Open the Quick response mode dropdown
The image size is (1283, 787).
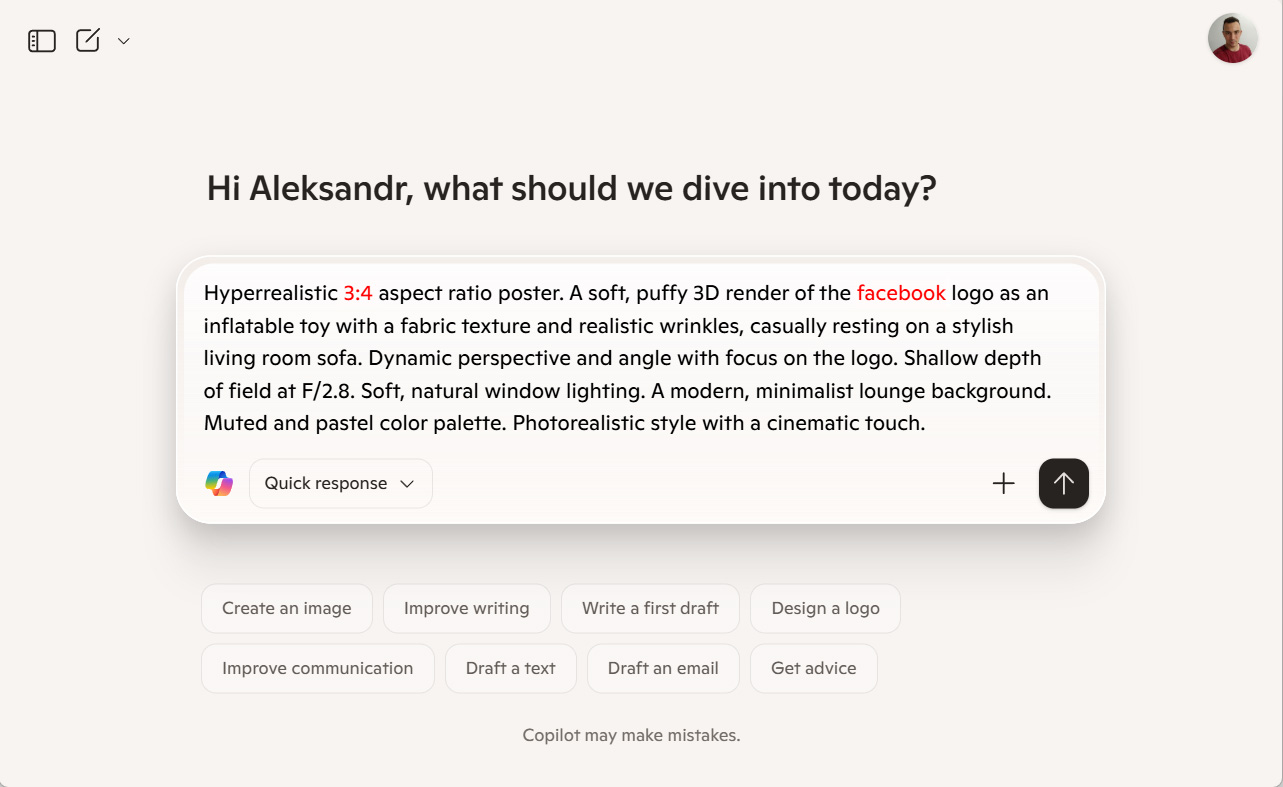click(x=340, y=483)
